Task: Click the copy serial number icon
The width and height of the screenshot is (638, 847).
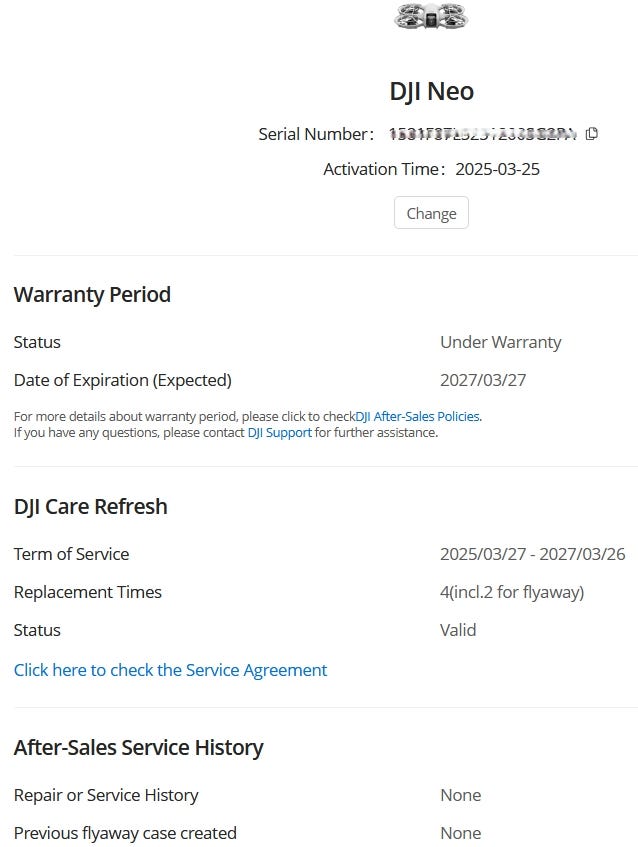Action: [x=592, y=134]
